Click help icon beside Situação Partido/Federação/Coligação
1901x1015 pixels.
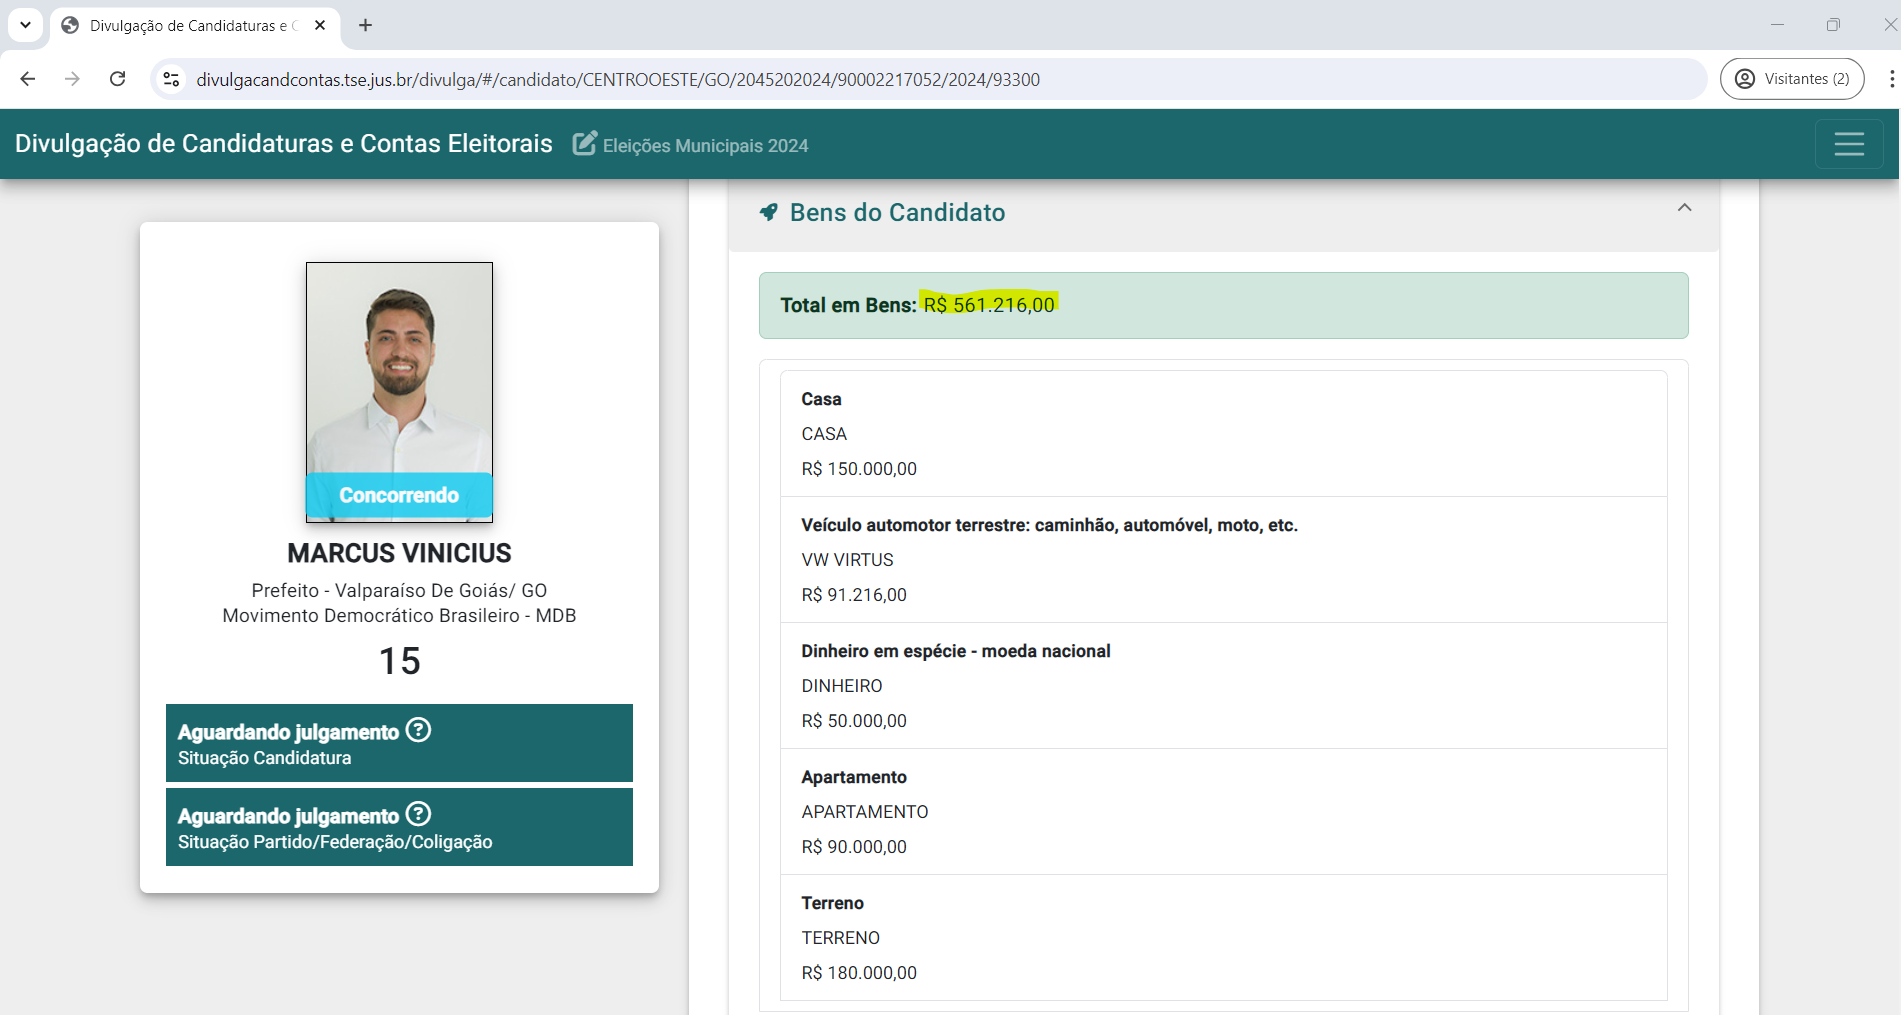419,814
